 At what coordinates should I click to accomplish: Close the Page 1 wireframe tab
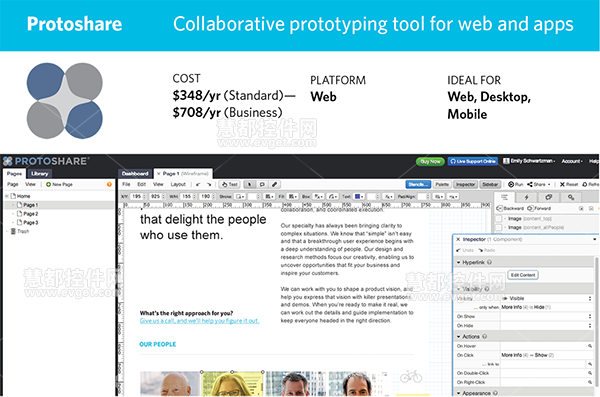click(159, 174)
